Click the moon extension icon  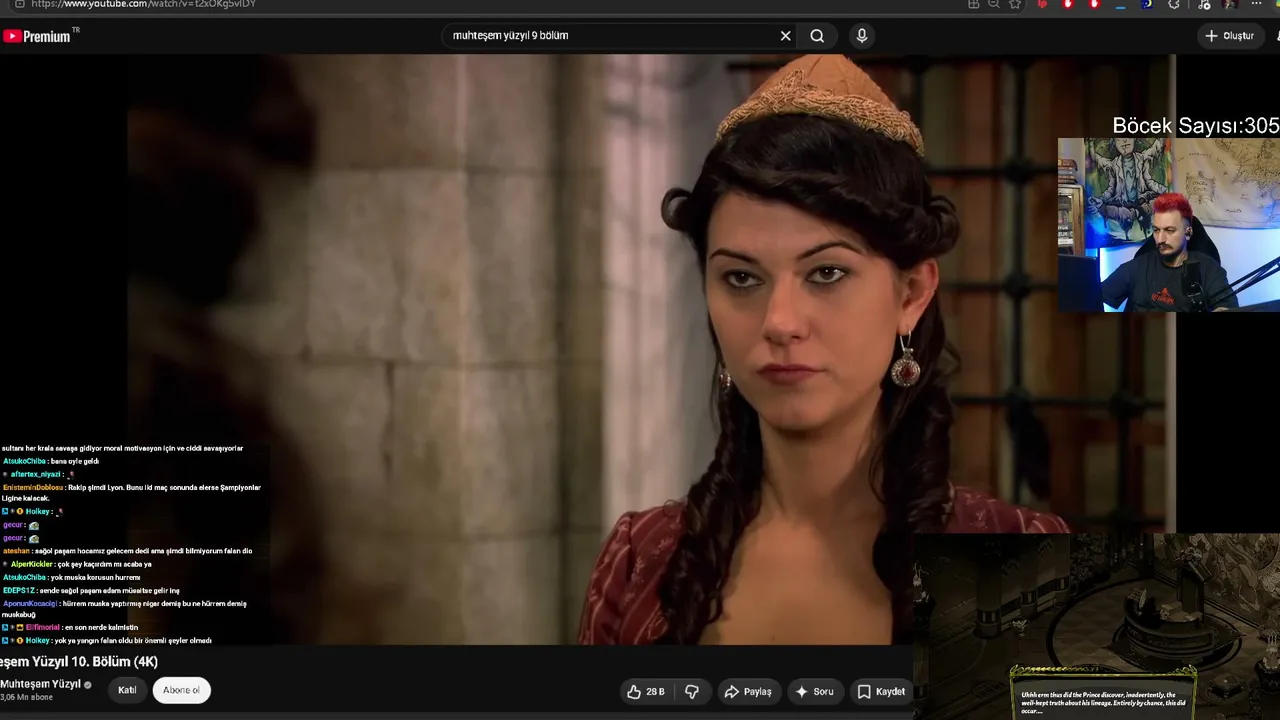[x=1147, y=4]
